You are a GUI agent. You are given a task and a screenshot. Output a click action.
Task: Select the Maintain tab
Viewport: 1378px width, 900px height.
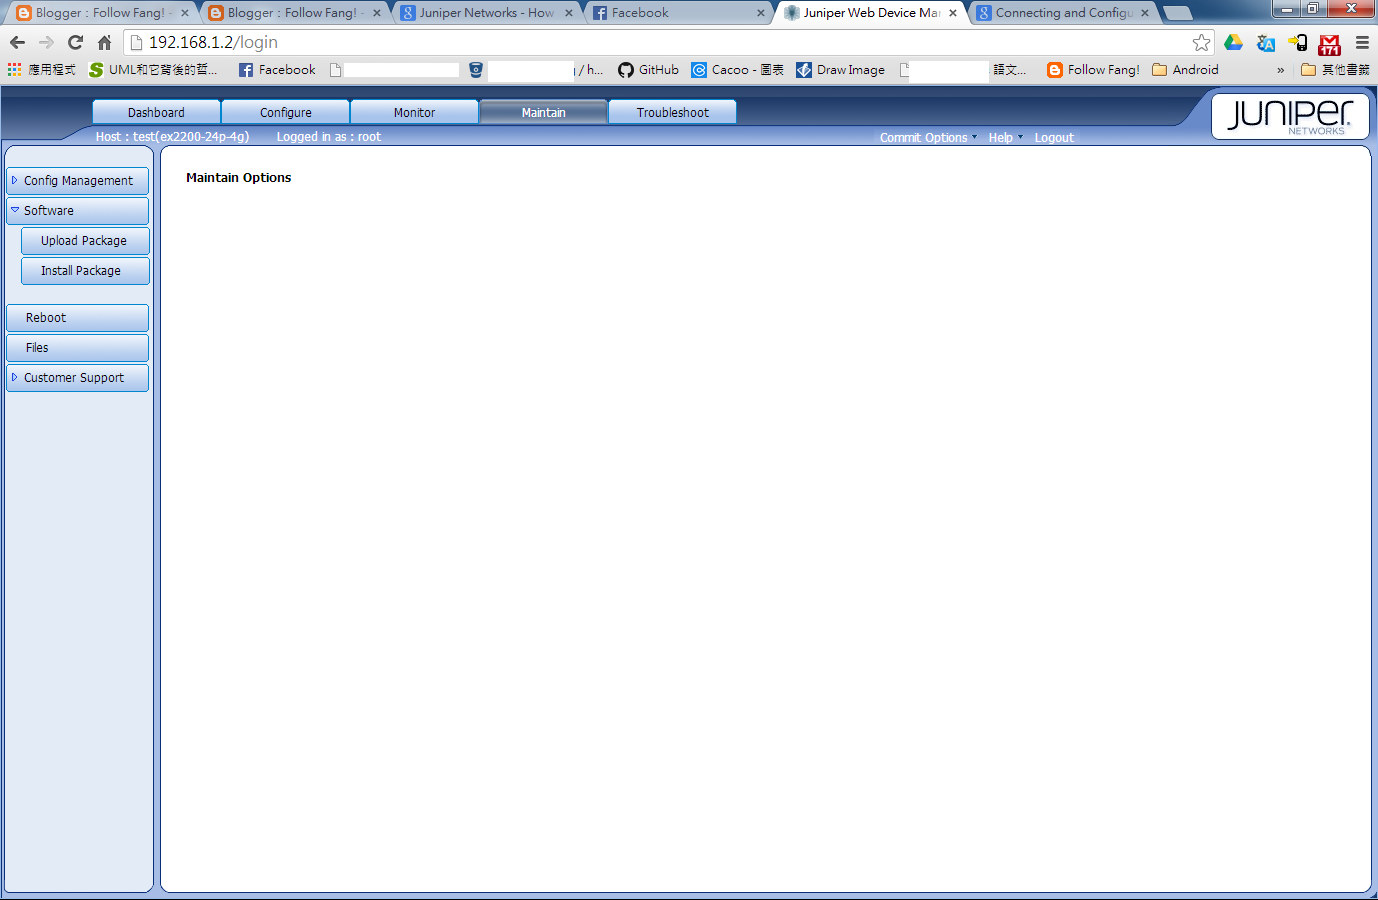coord(543,112)
